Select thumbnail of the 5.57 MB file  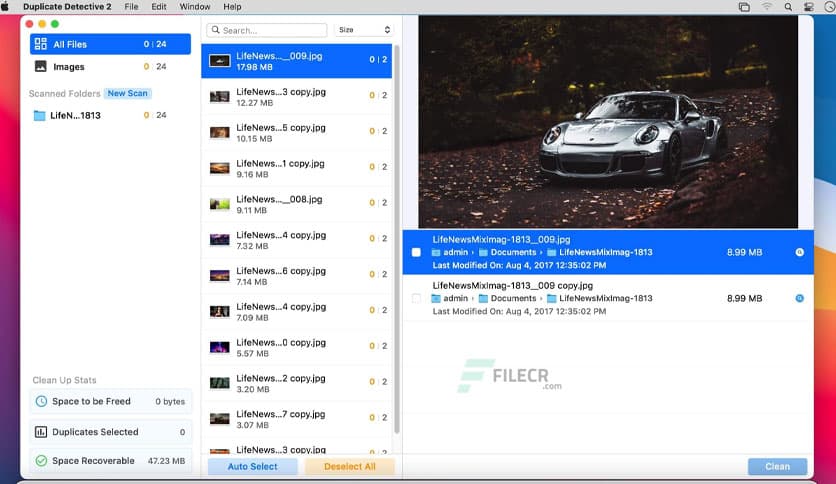[220, 347]
